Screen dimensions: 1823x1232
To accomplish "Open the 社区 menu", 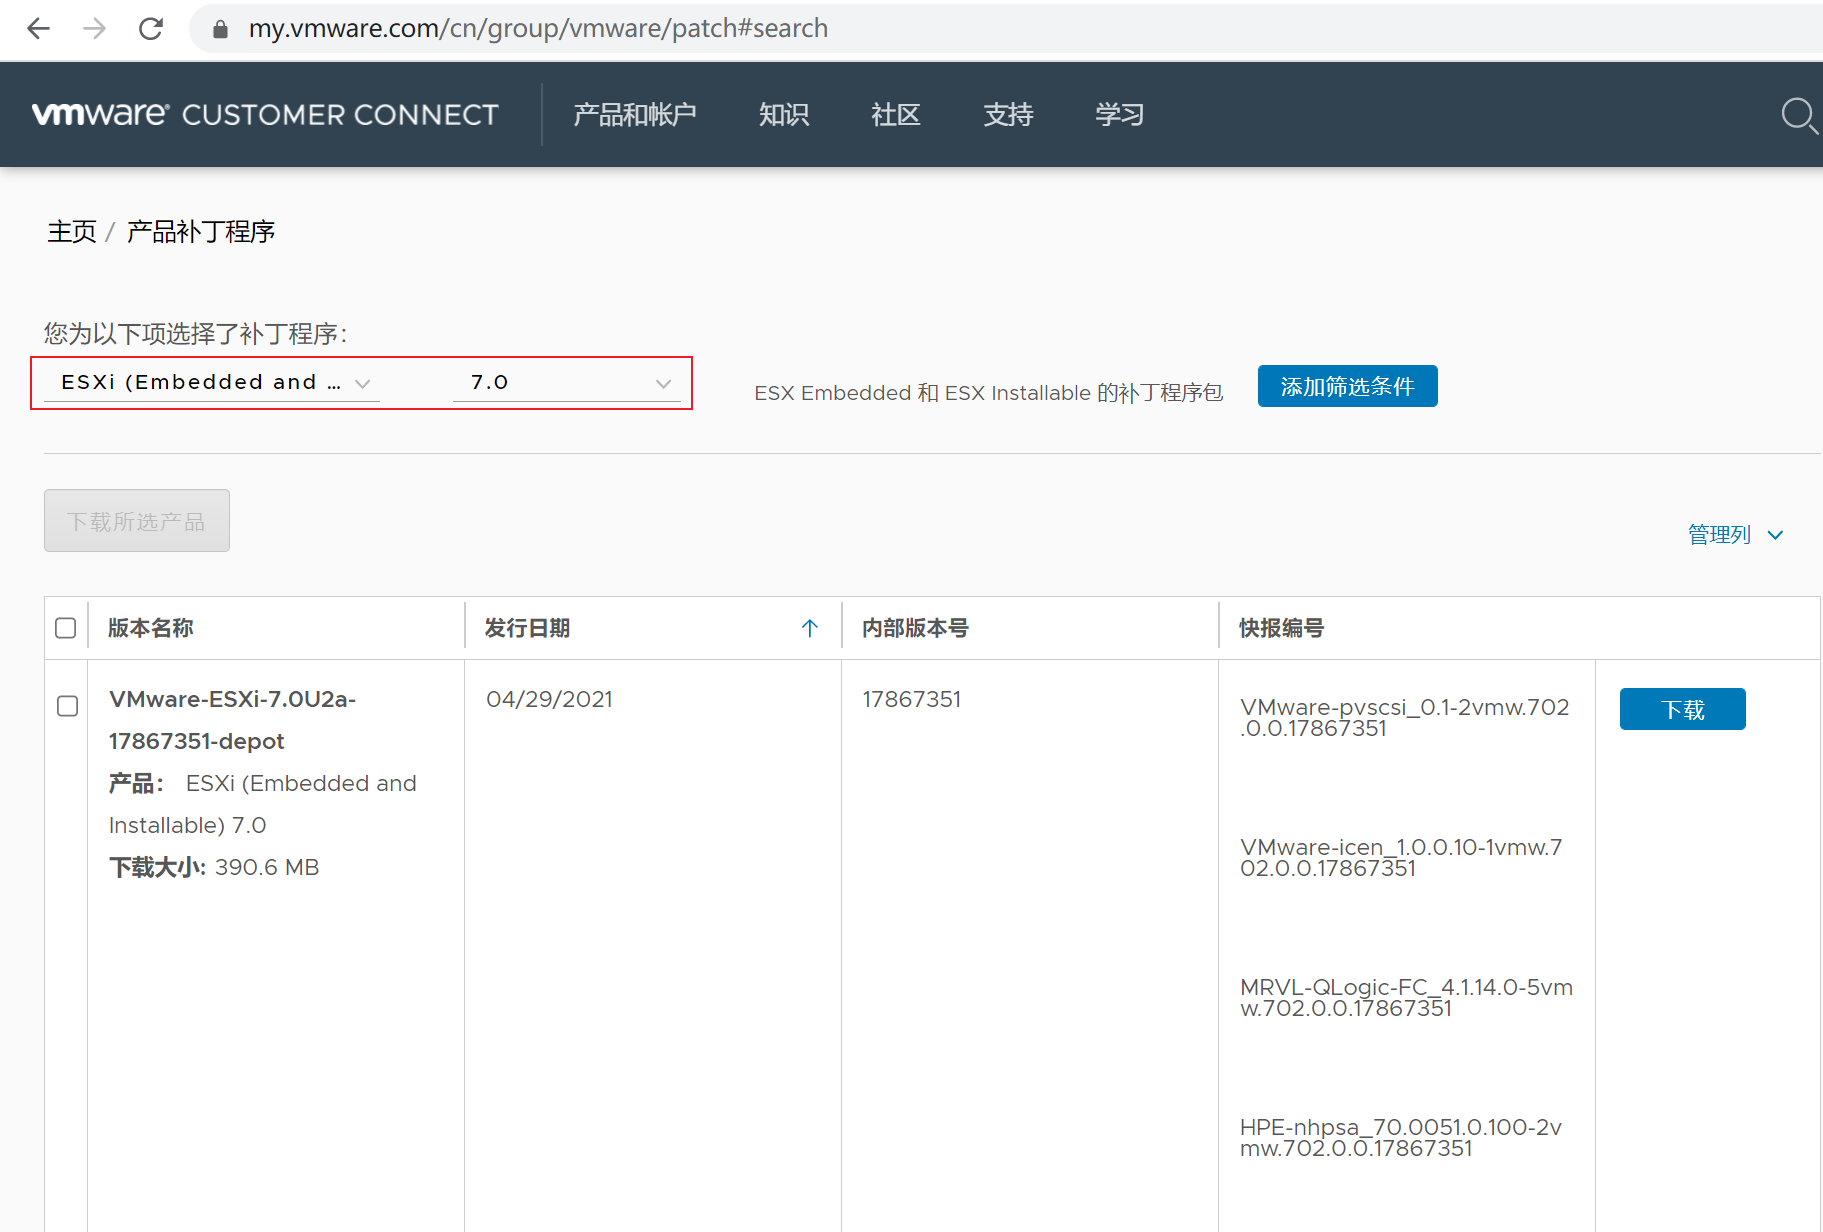I will point(896,114).
